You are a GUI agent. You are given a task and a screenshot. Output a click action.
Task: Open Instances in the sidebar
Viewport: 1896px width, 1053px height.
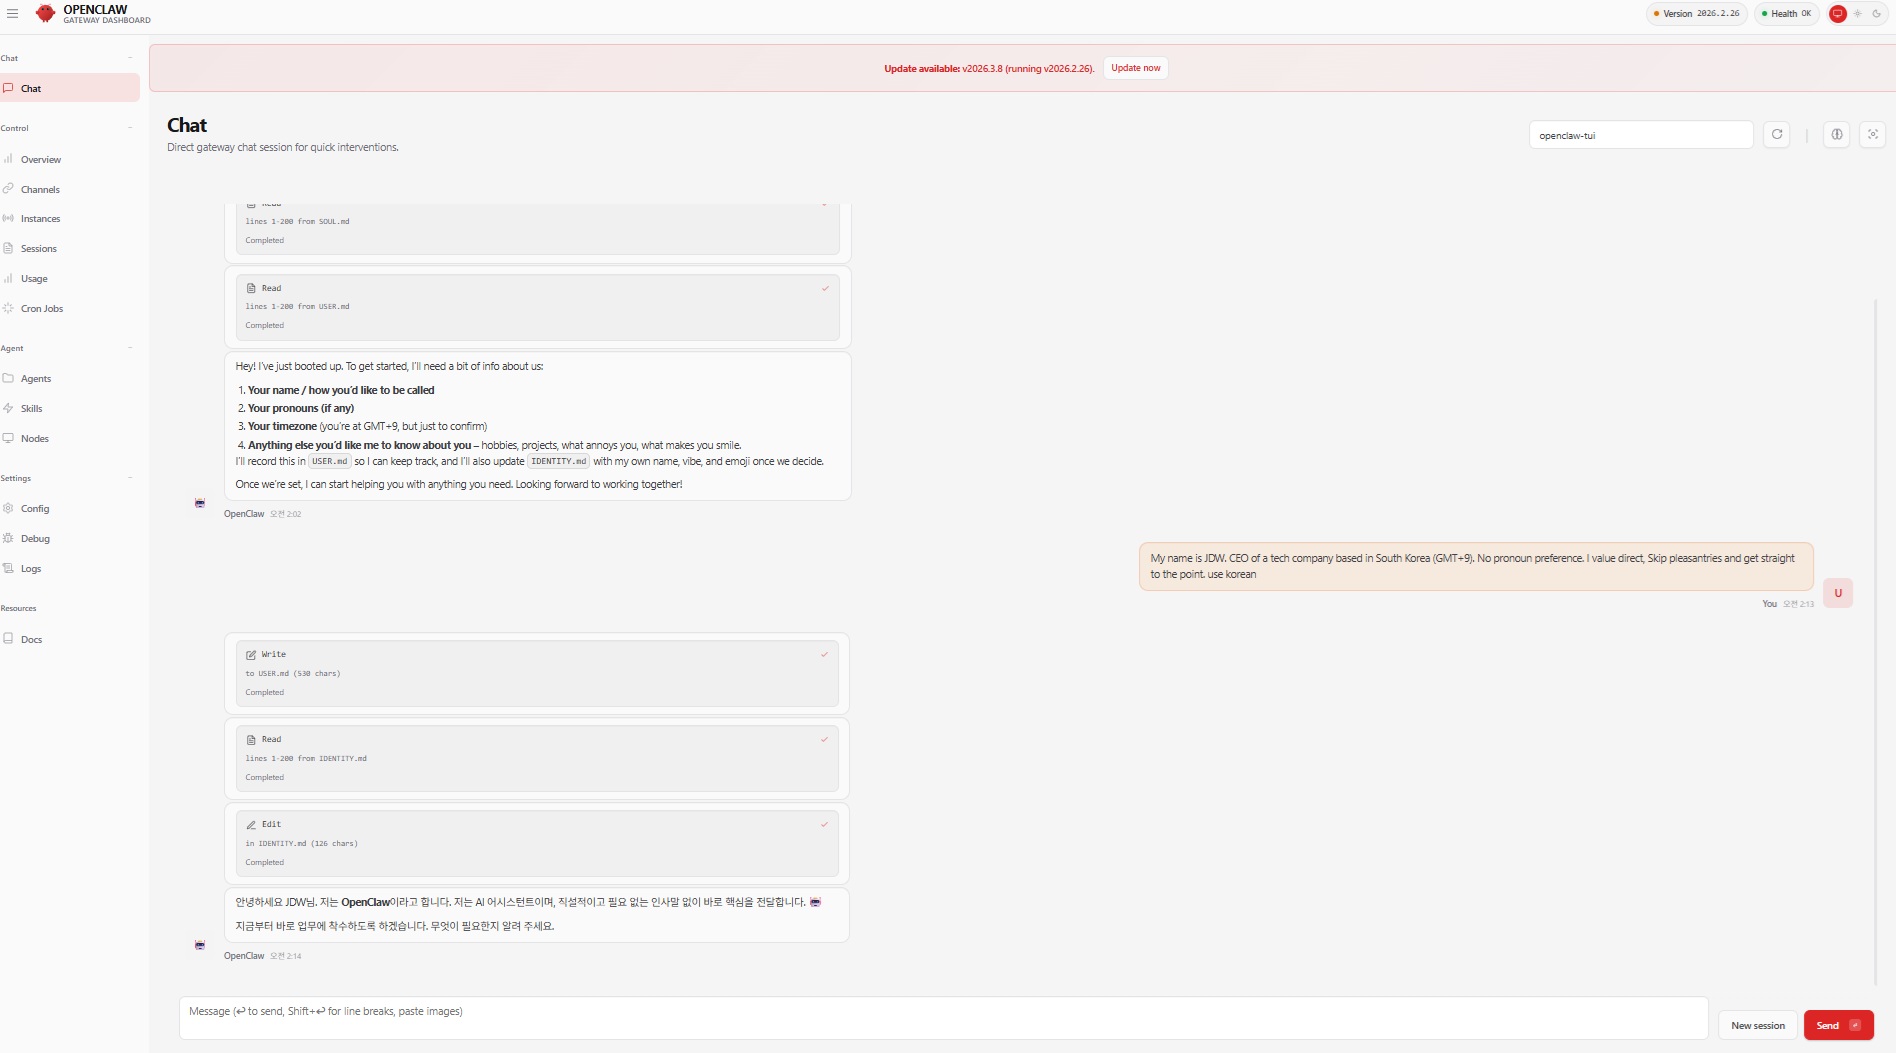coord(40,219)
